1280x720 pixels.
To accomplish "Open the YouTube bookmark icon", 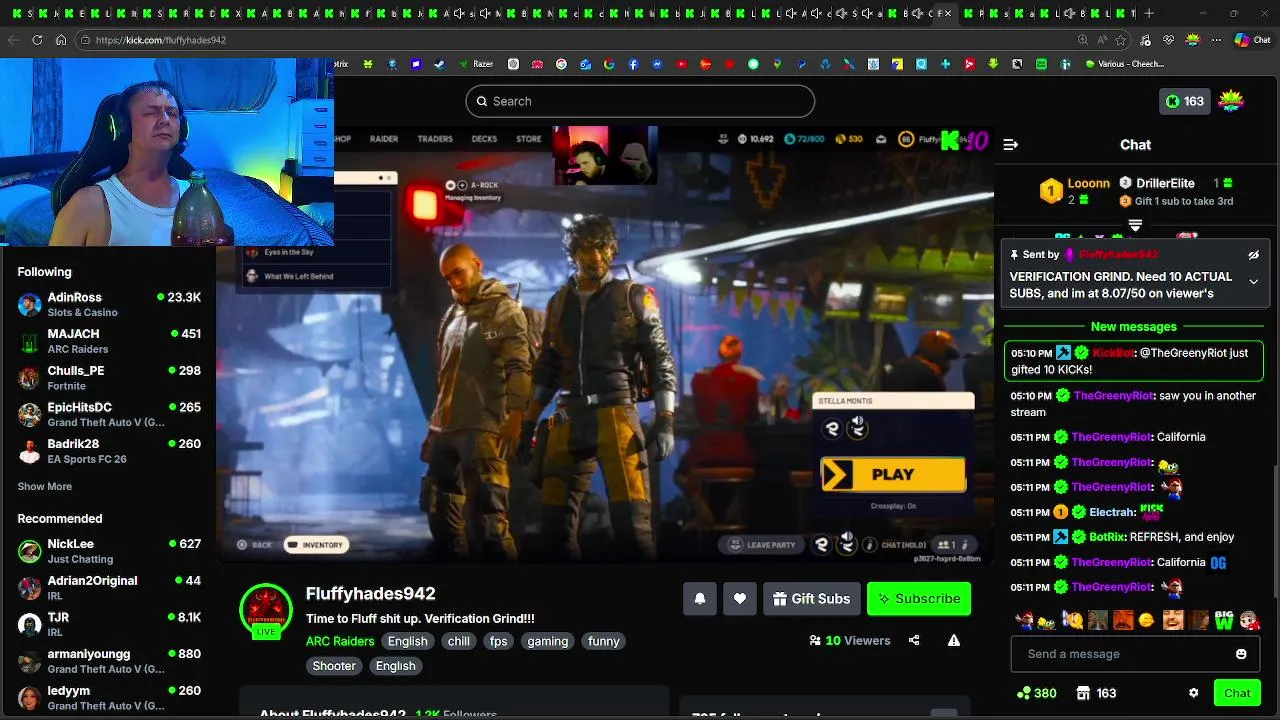I will click(681, 64).
